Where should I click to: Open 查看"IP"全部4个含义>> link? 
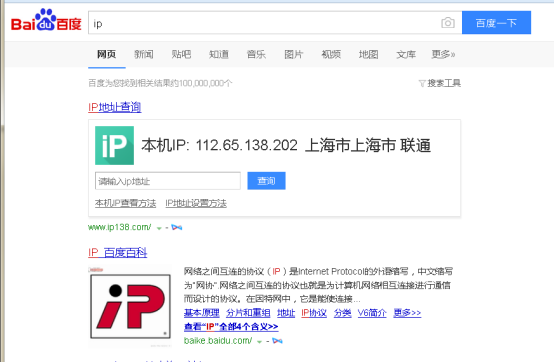point(231,327)
